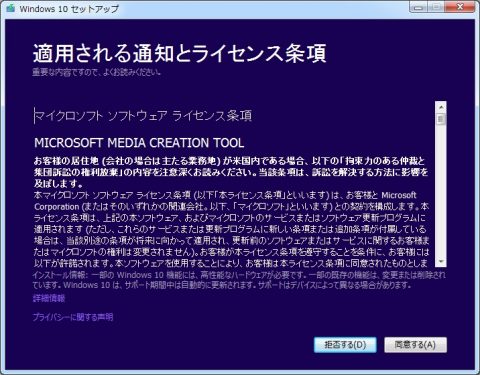Close the Windows 10 セットアップ window
This screenshot has height=375, width=480.
click(x=460, y=7)
